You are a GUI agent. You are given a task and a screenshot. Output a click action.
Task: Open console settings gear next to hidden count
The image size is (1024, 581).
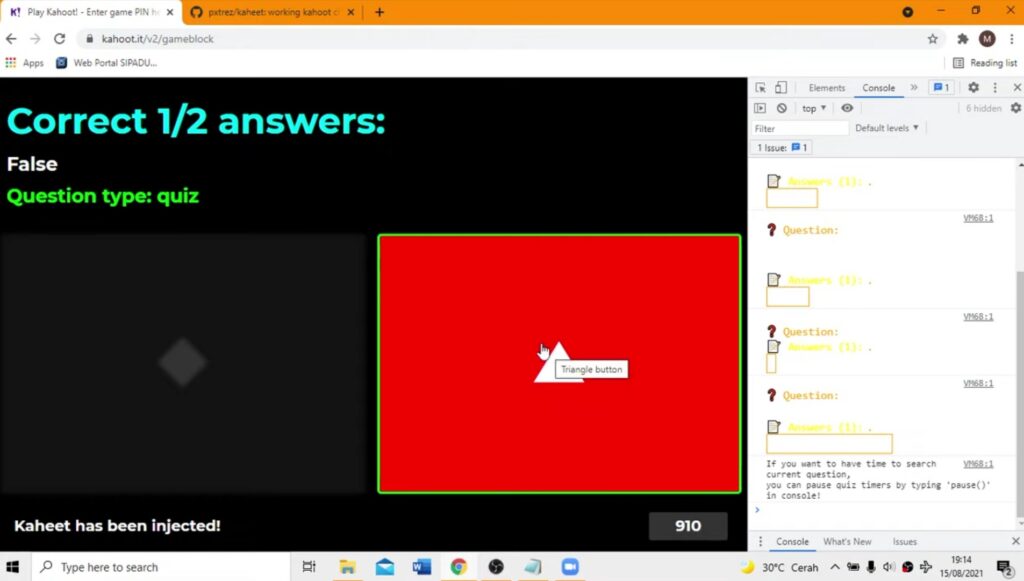1016,108
